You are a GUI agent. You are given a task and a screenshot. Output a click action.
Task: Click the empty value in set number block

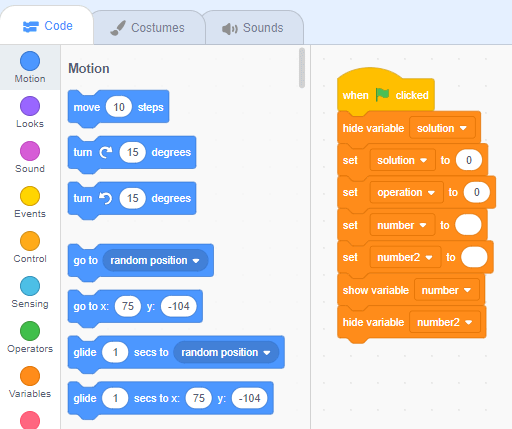(x=468, y=225)
